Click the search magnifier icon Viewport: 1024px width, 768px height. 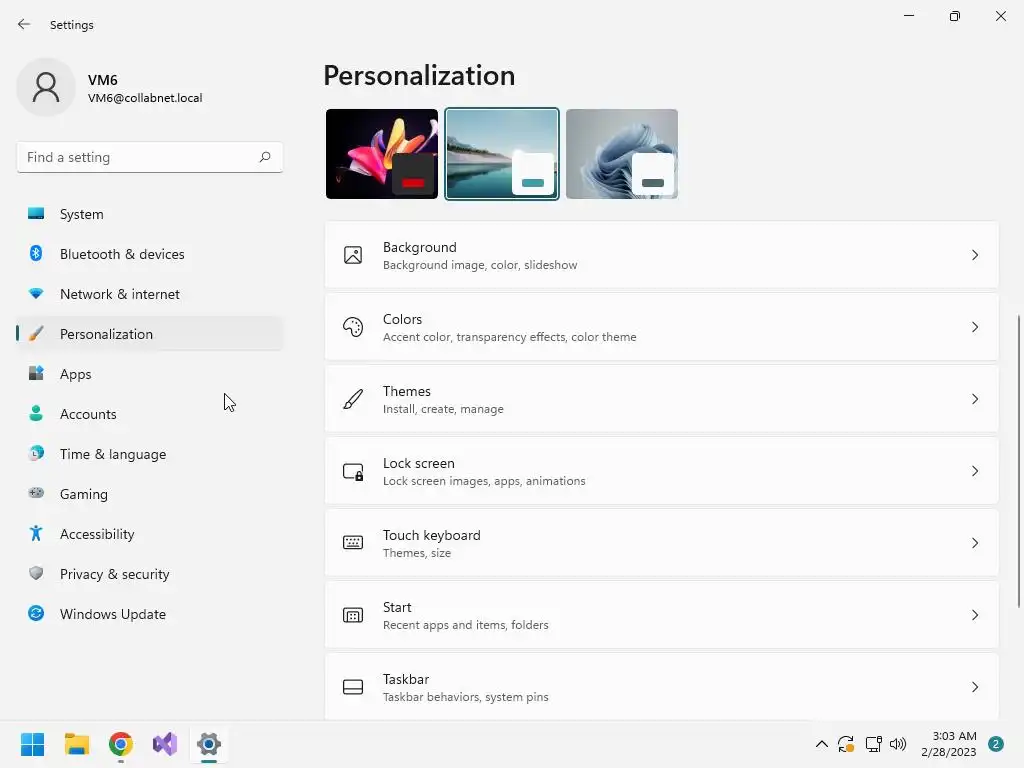click(264, 157)
